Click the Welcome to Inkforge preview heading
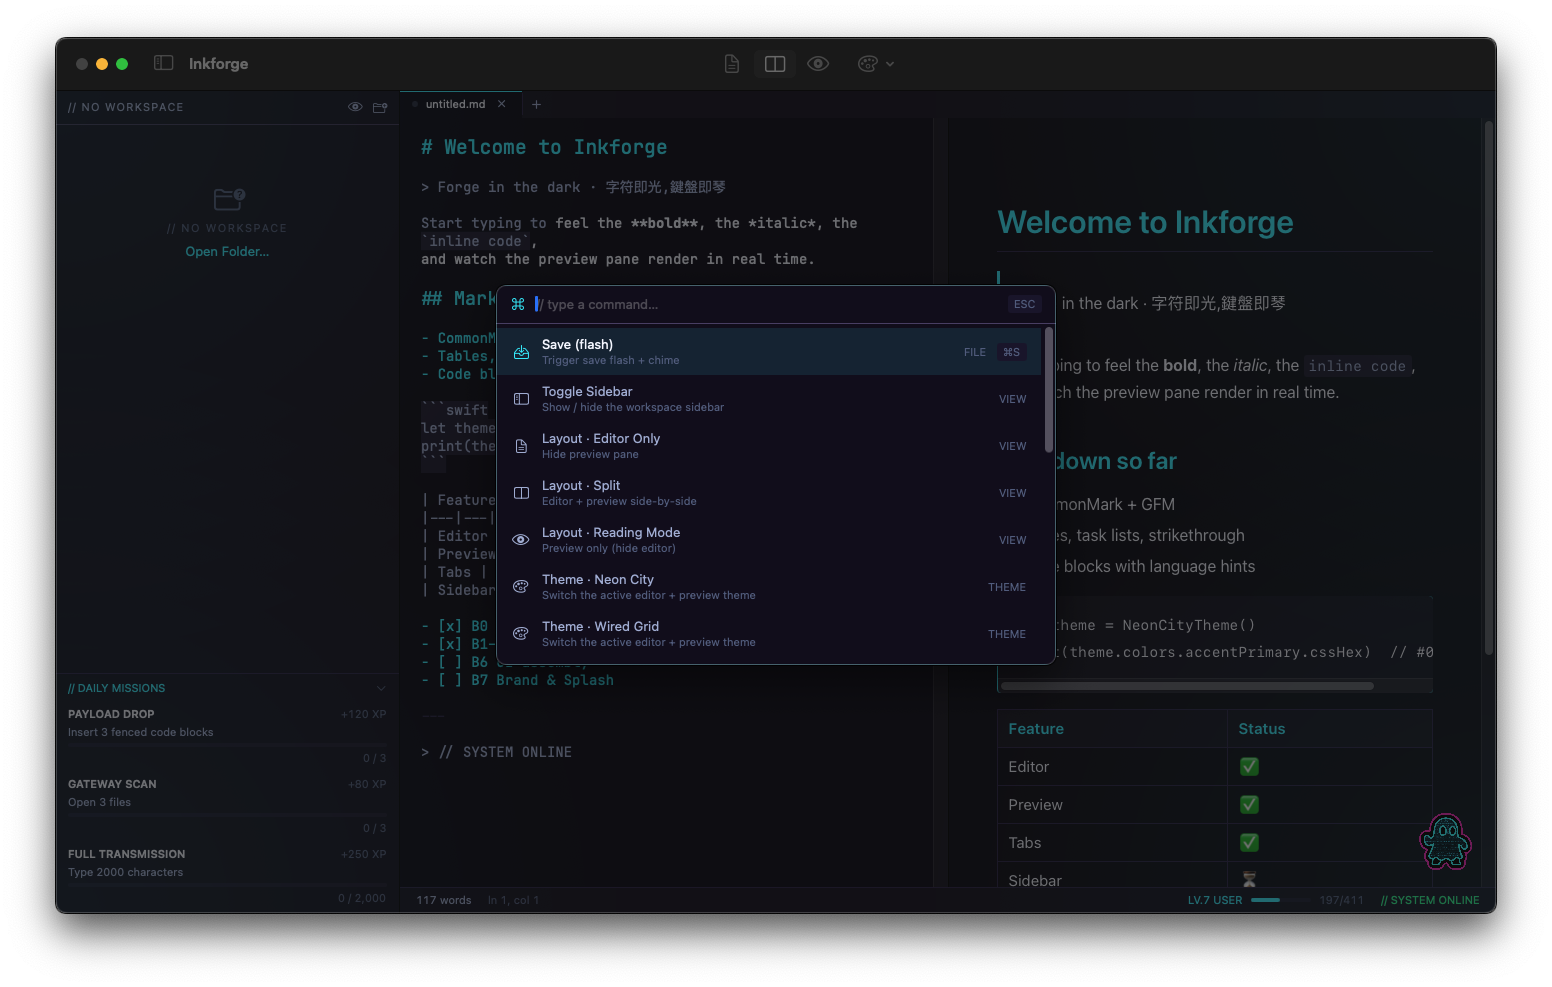 pos(1145,222)
